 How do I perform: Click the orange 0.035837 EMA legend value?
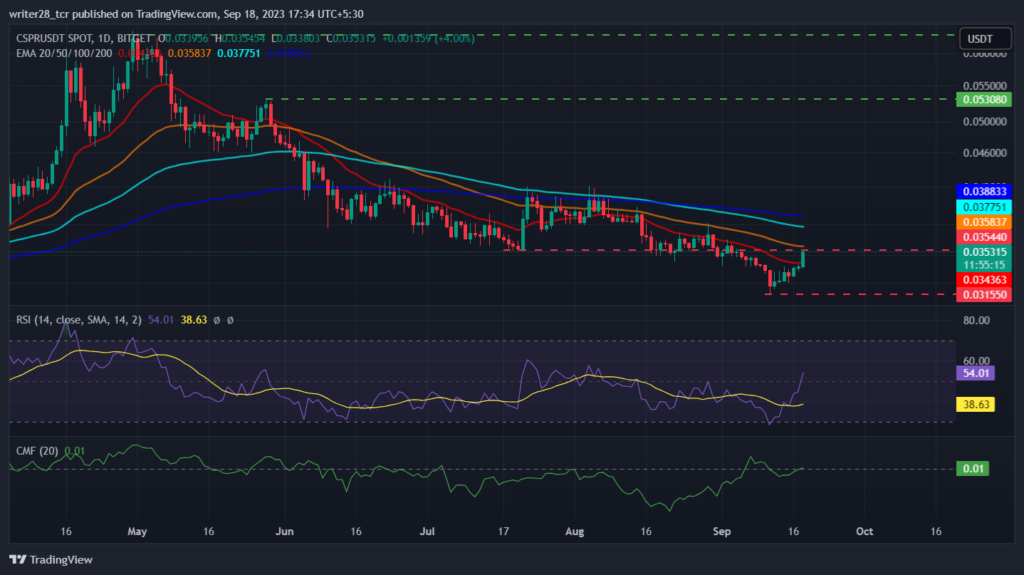[189, 53]
